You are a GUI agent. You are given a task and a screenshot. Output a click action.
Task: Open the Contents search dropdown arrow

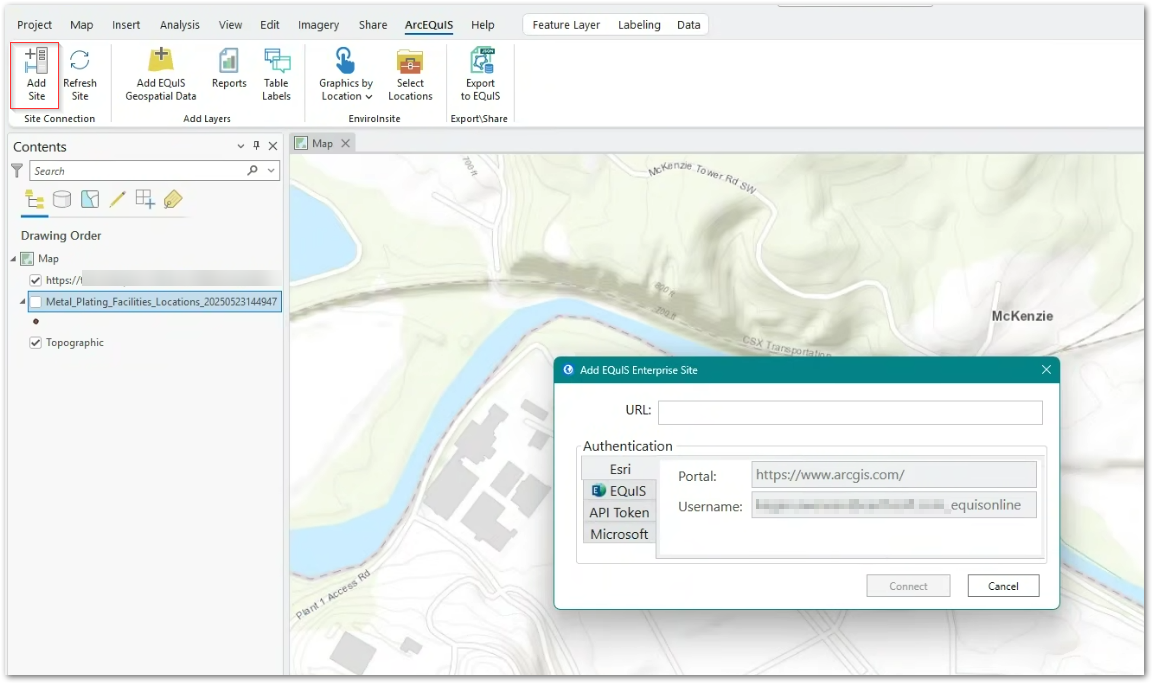point(269,171)
